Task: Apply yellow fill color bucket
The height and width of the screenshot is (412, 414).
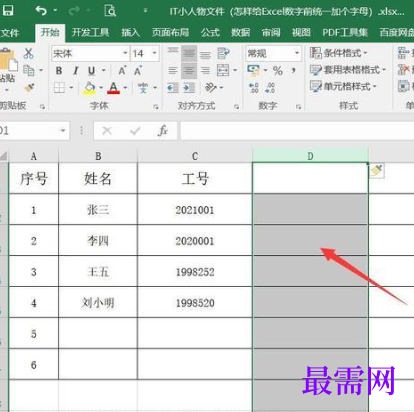Action: [x=89, y=88]
